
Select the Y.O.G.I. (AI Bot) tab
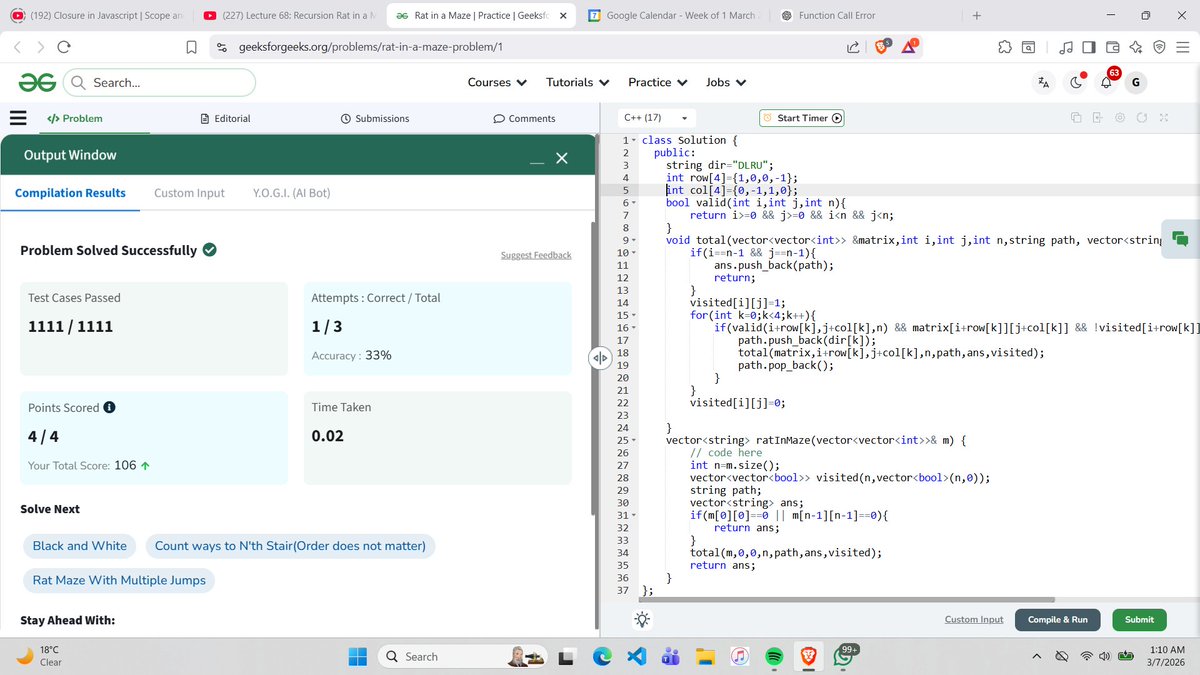pos(291,193)
